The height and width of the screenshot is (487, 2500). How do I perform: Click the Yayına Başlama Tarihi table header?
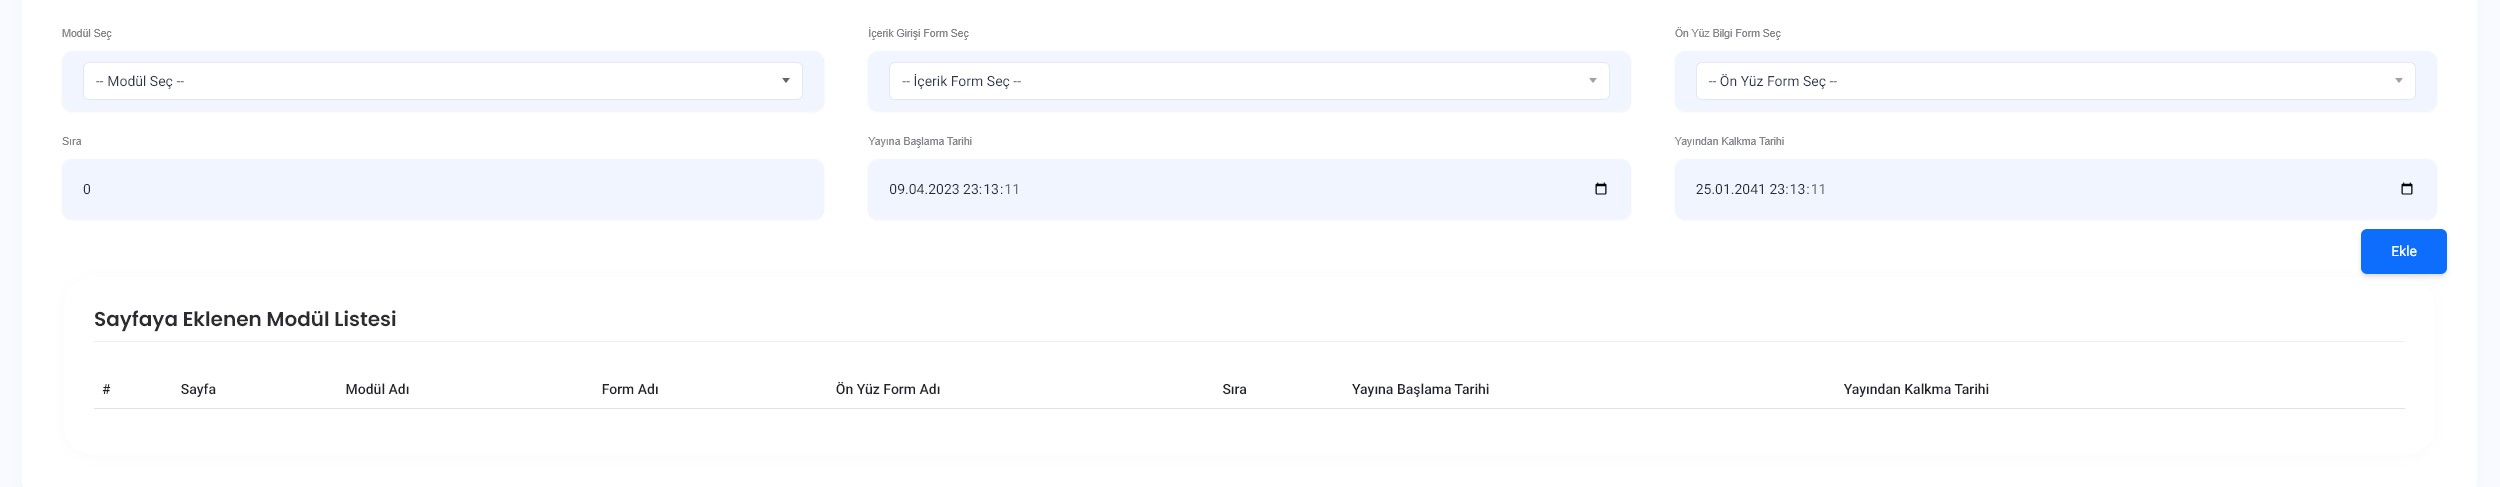tap(1420, 389)
